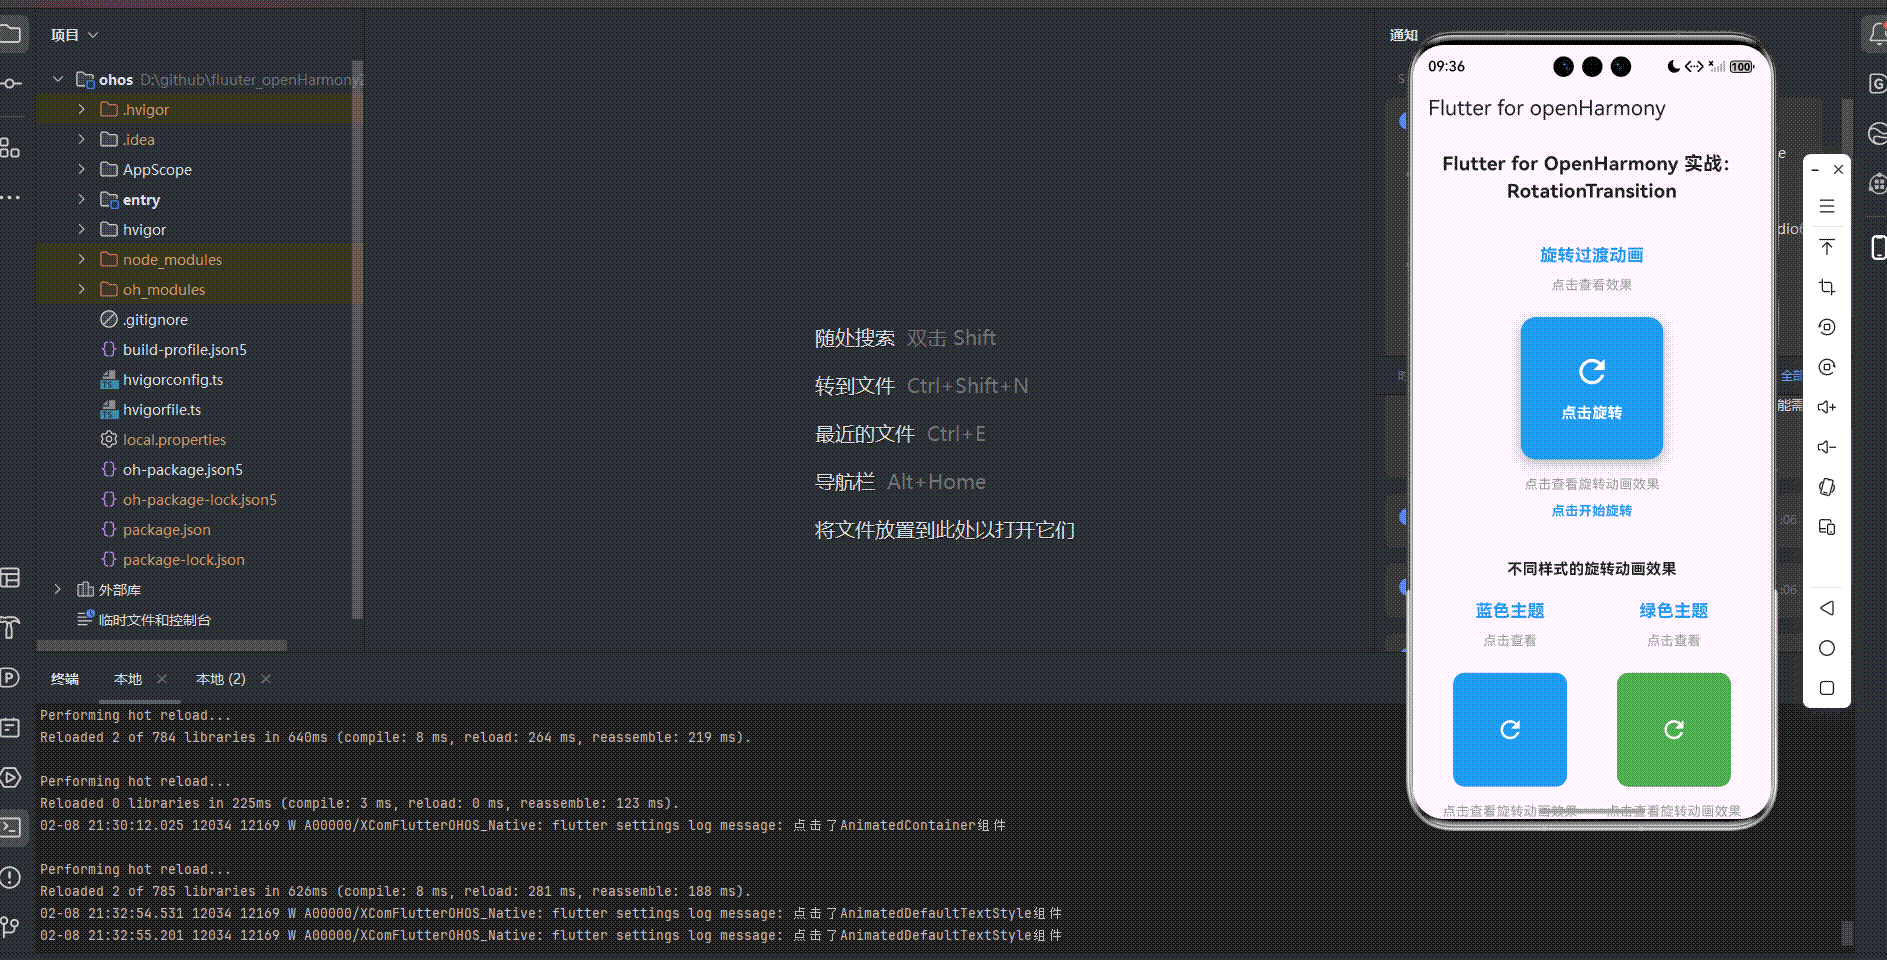Click project panel horizontal scrollbar
This screenshot has height=960, width=1887.
(x=162, y=646)
